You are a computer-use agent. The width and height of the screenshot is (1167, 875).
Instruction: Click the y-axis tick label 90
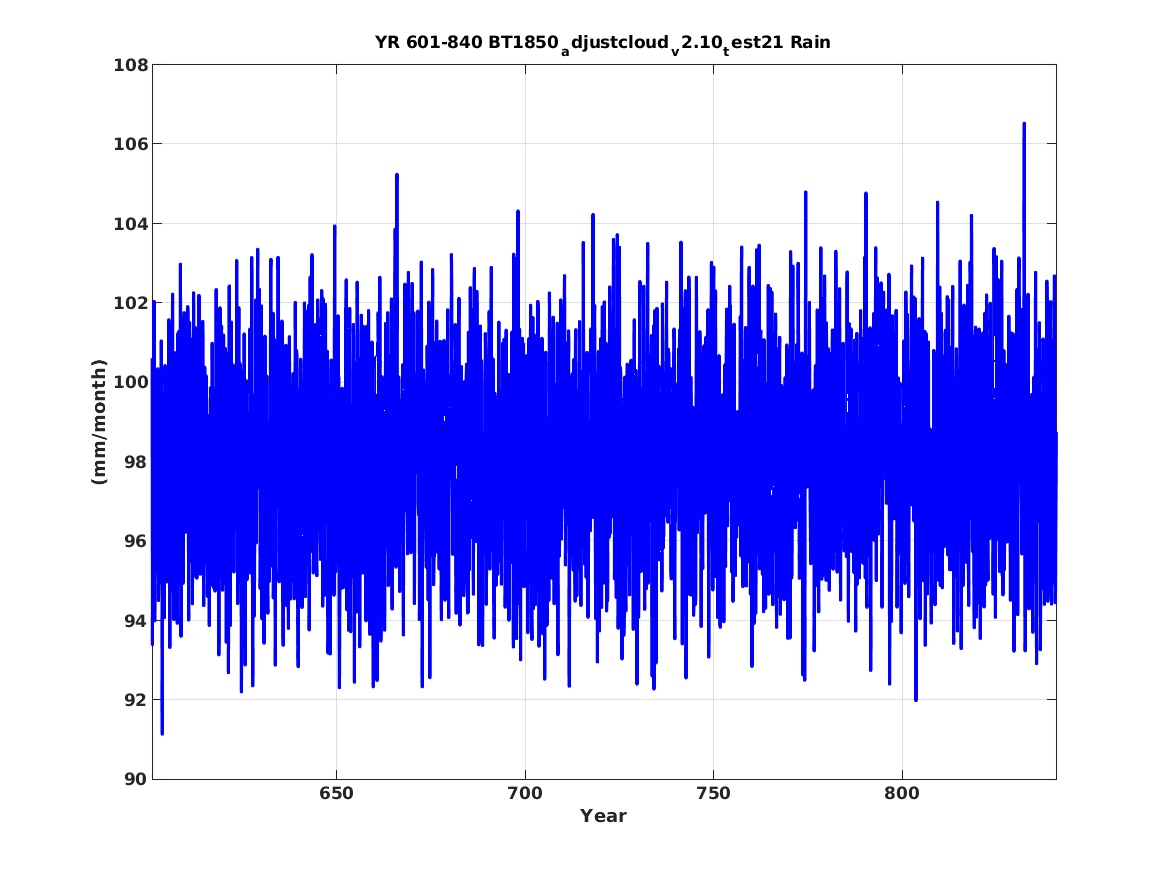[x=135, y=779]
